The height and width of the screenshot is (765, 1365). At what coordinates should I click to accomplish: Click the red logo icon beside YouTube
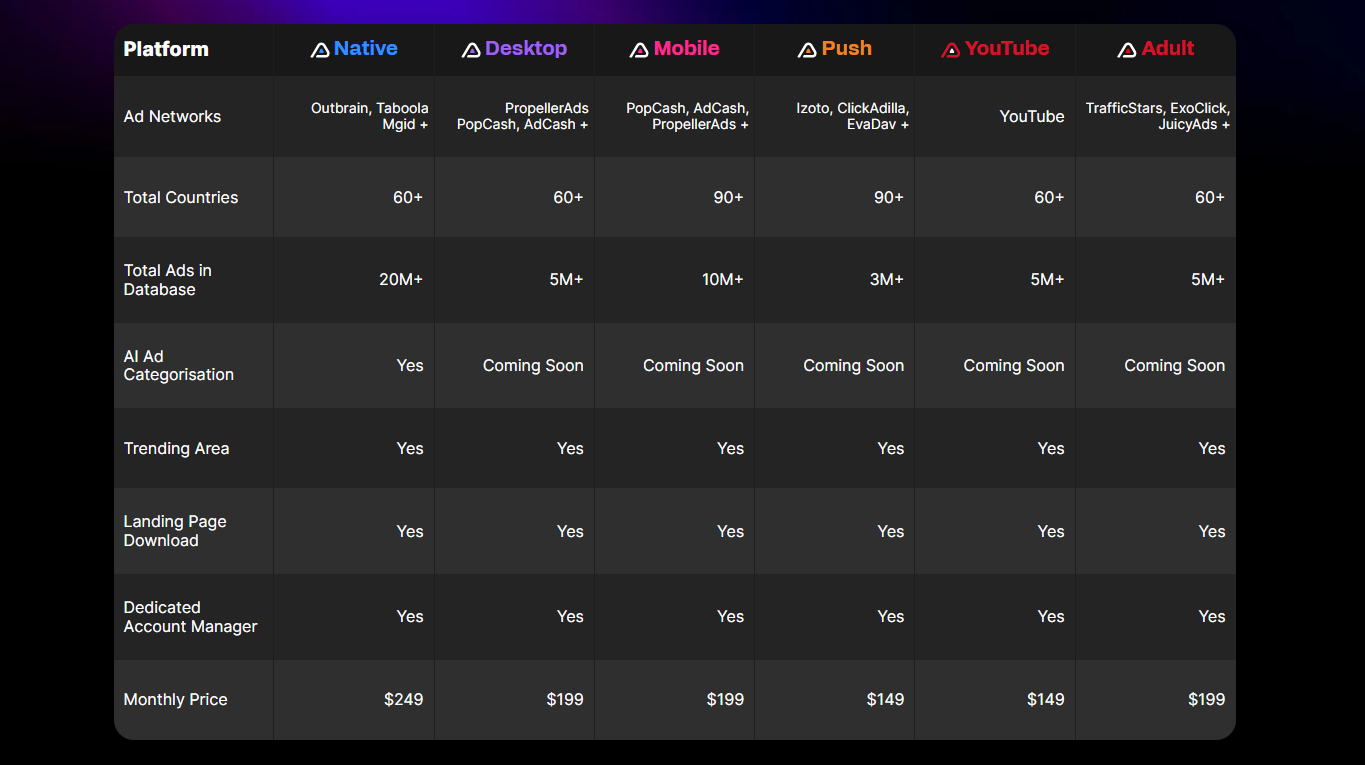point(951,50)
